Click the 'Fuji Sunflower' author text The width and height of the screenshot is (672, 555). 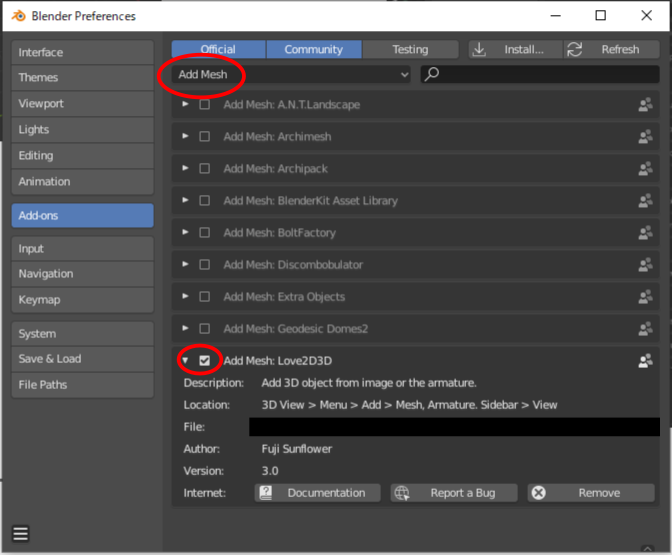[x=297, y=449]
